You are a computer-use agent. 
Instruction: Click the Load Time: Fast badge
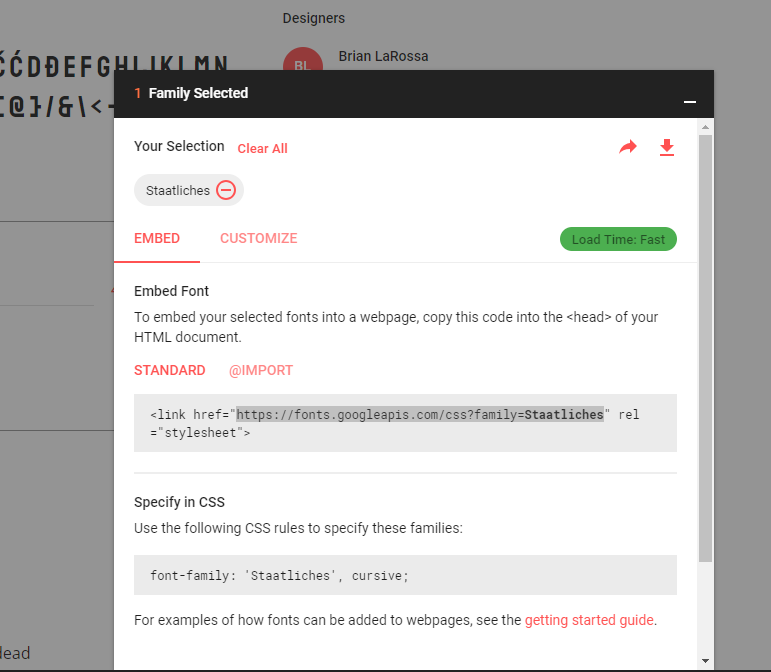click(x=618, y=239)
